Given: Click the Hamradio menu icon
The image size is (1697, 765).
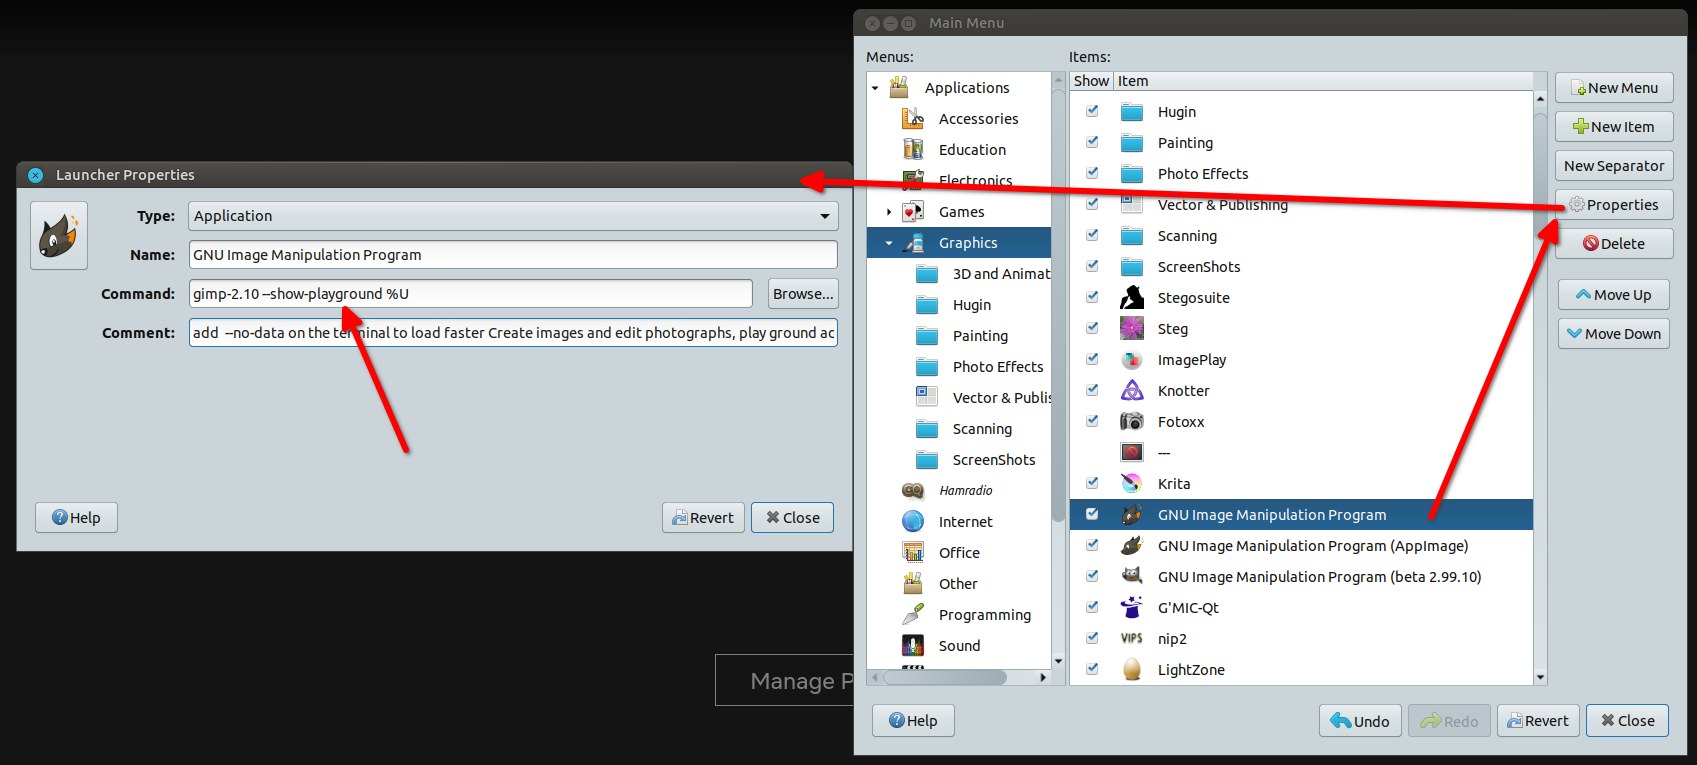Looking at the screenshot, I should coord(913,491).
